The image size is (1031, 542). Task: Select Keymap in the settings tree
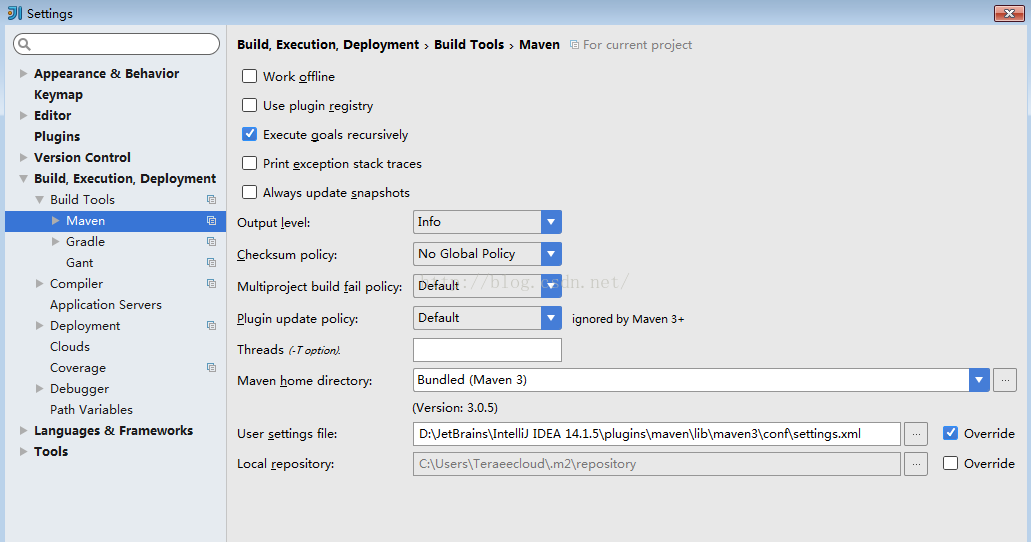[59, 95]
